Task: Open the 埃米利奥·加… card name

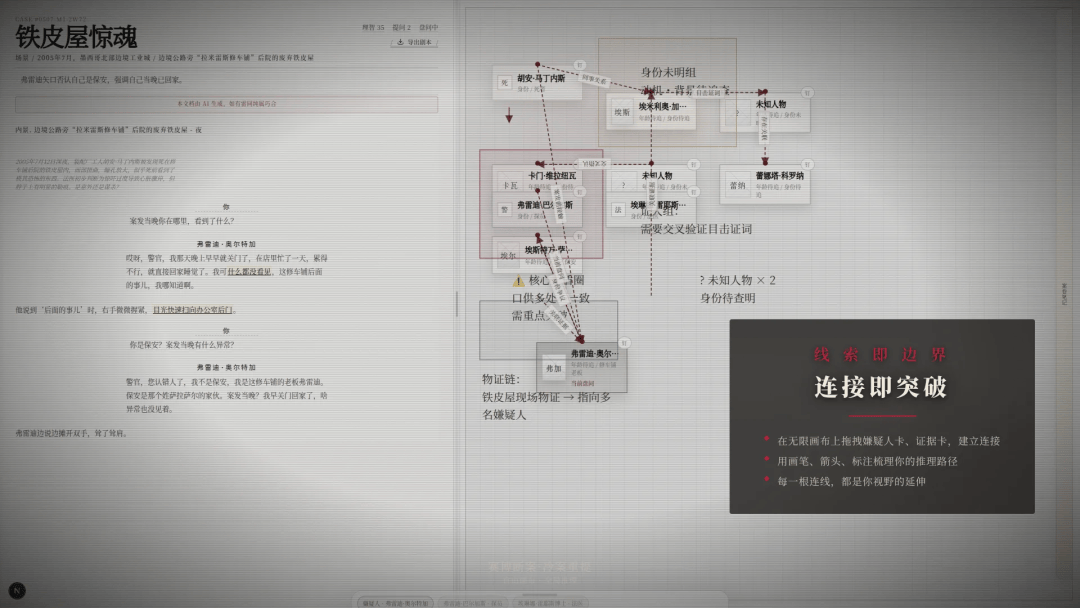Action: 662,106
